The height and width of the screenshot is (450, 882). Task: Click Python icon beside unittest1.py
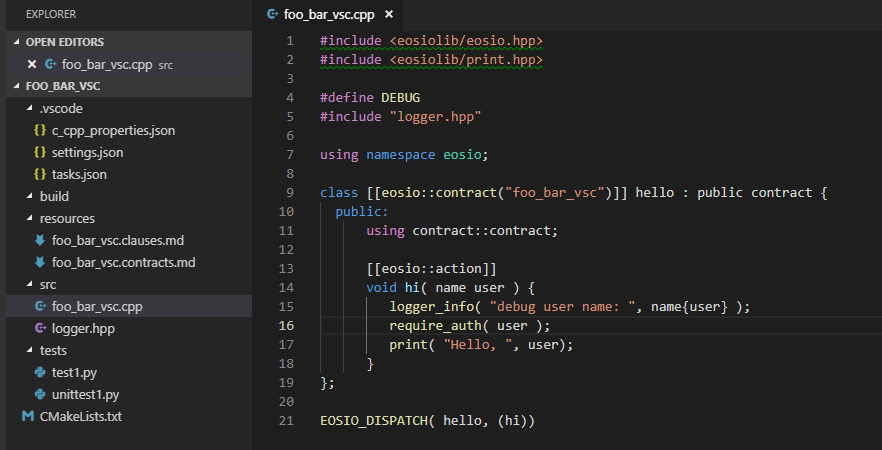click(40, 394)
